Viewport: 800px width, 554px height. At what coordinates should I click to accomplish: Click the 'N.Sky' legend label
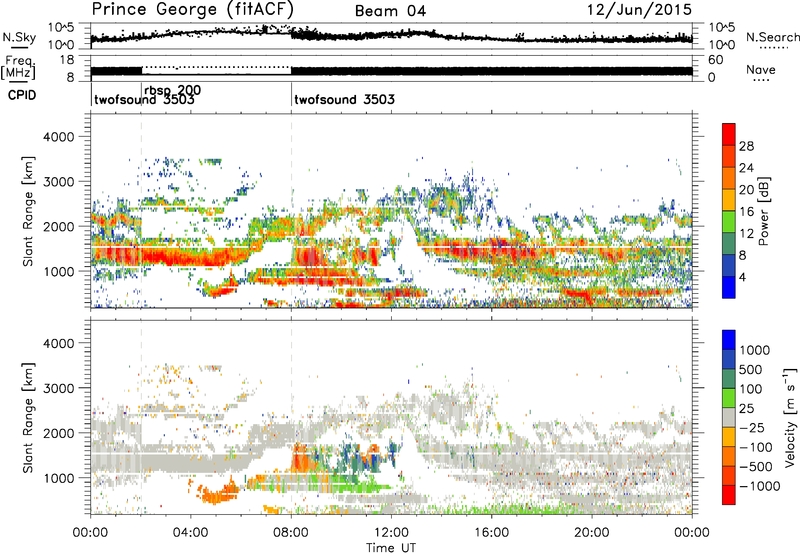19,37
